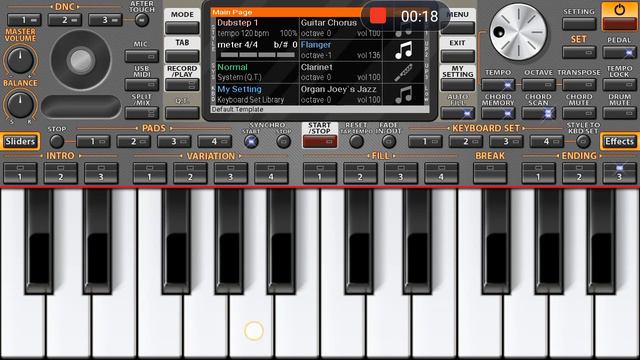
Task: Open the Guitar Chorus sound selector
Action: point(340,28)
